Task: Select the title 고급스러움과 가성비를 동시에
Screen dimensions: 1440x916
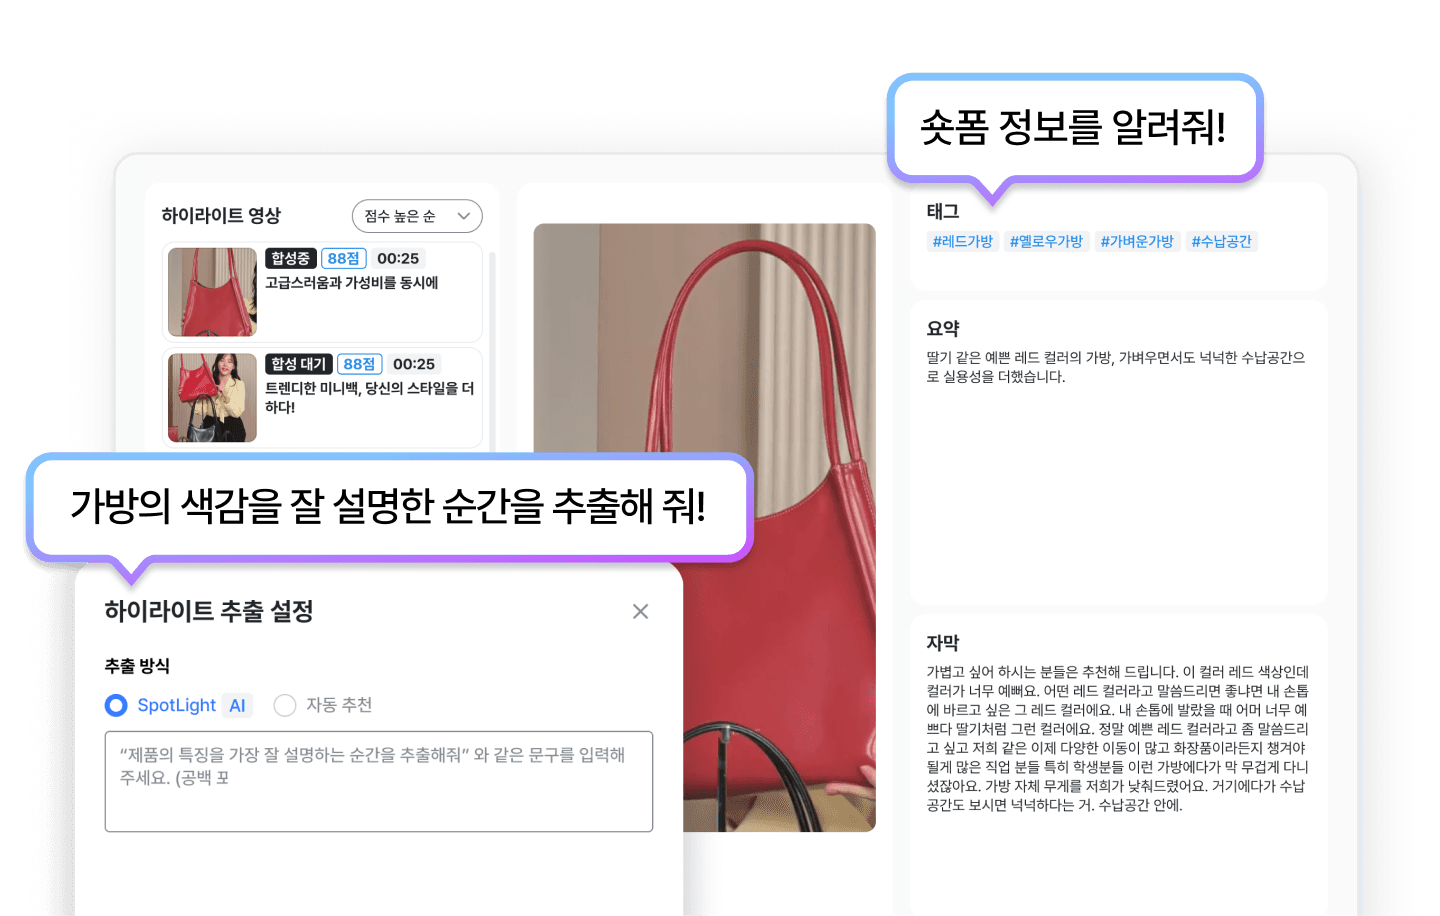Action: pos(352,283)
